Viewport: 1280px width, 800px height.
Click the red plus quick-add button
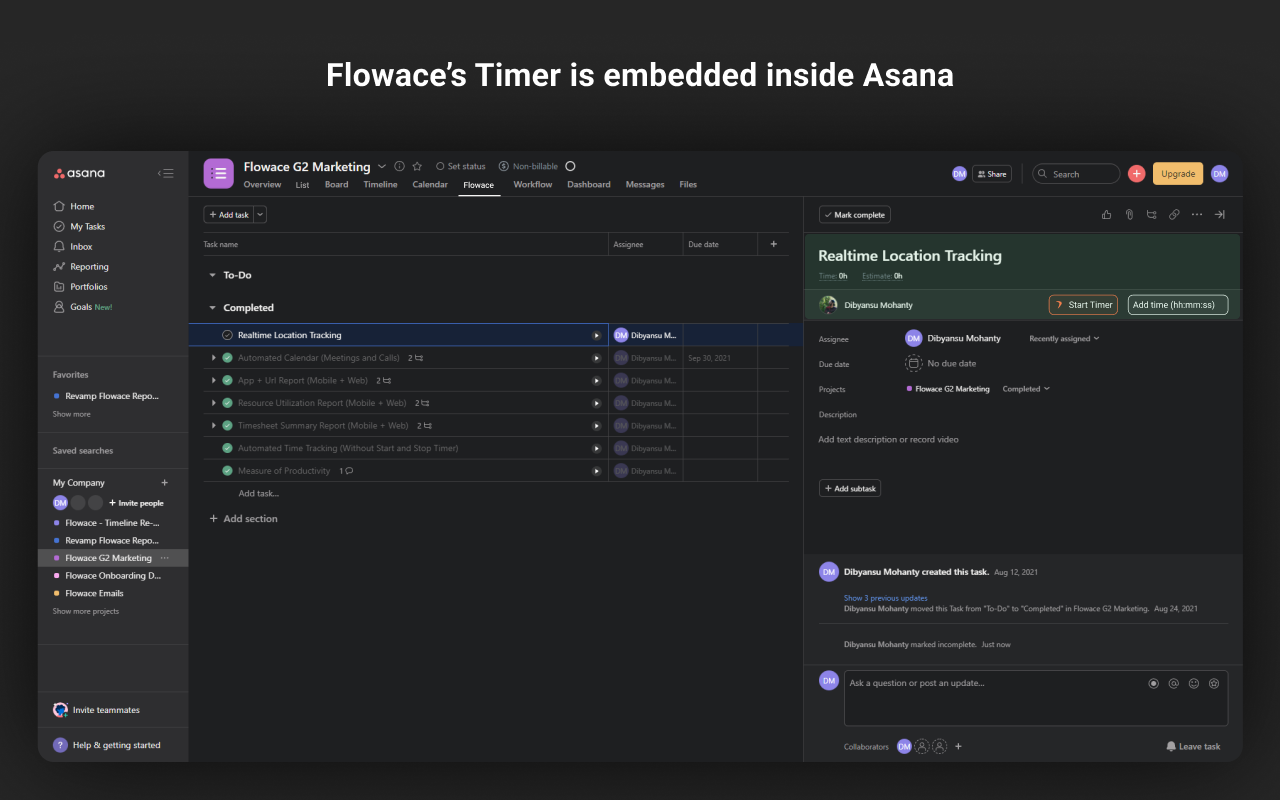coord(1136,174)
